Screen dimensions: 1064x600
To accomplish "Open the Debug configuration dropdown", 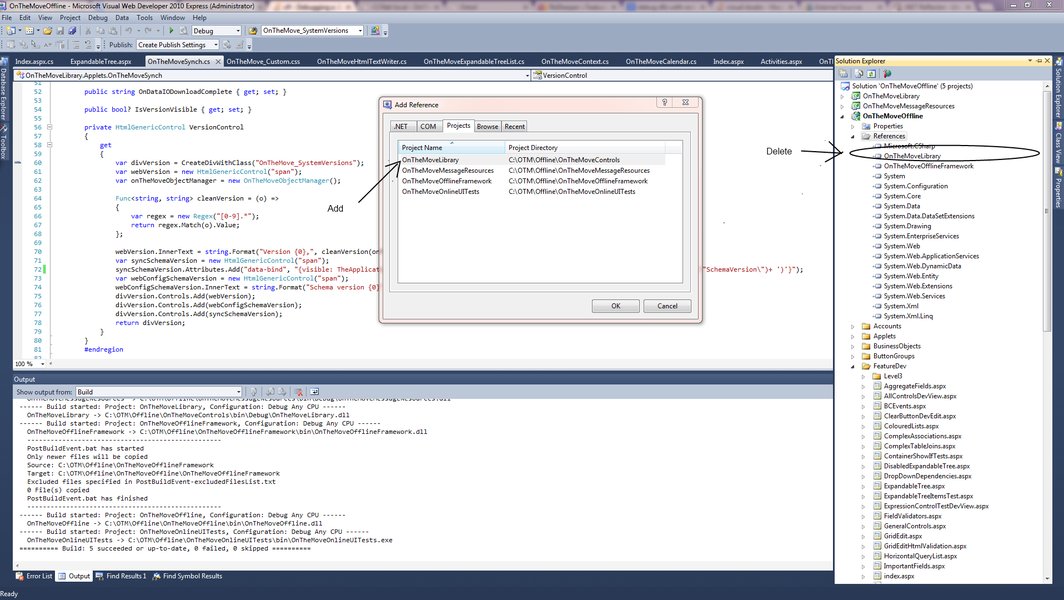I will (x=238, y=31).
